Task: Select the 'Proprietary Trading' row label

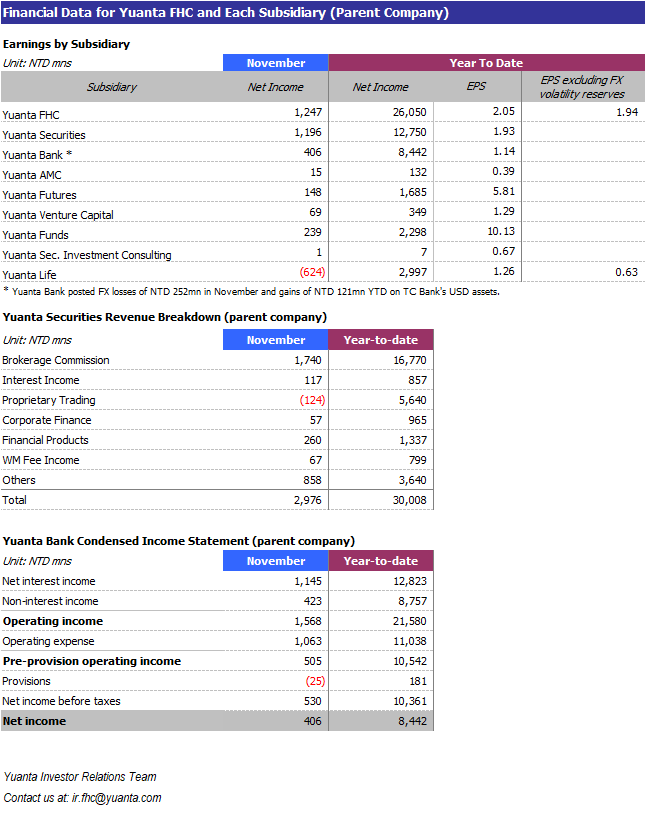Action: 49,400
